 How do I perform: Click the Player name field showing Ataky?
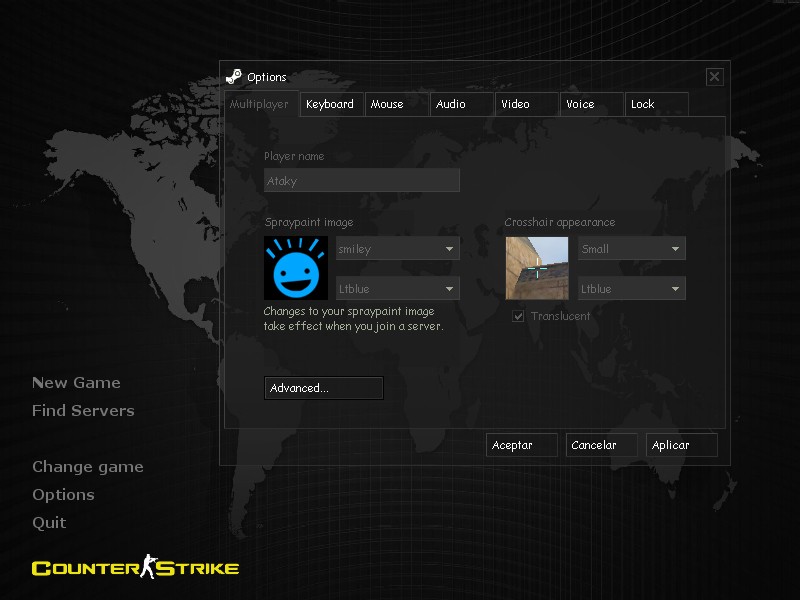pos(361,180)
